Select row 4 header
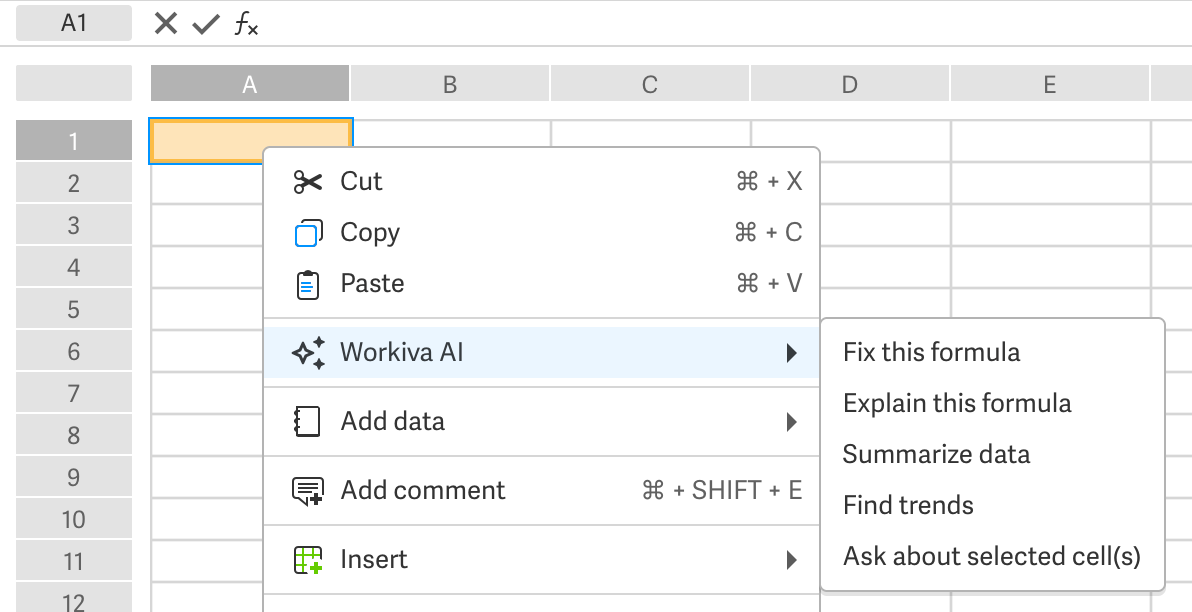This screenshot has height=612, width=1192. (x=74, y=267)
